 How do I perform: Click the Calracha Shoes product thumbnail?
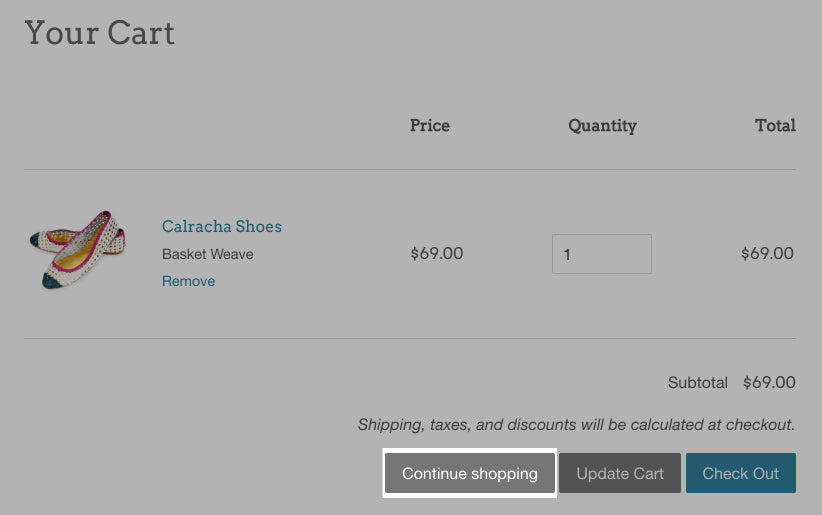77,250
